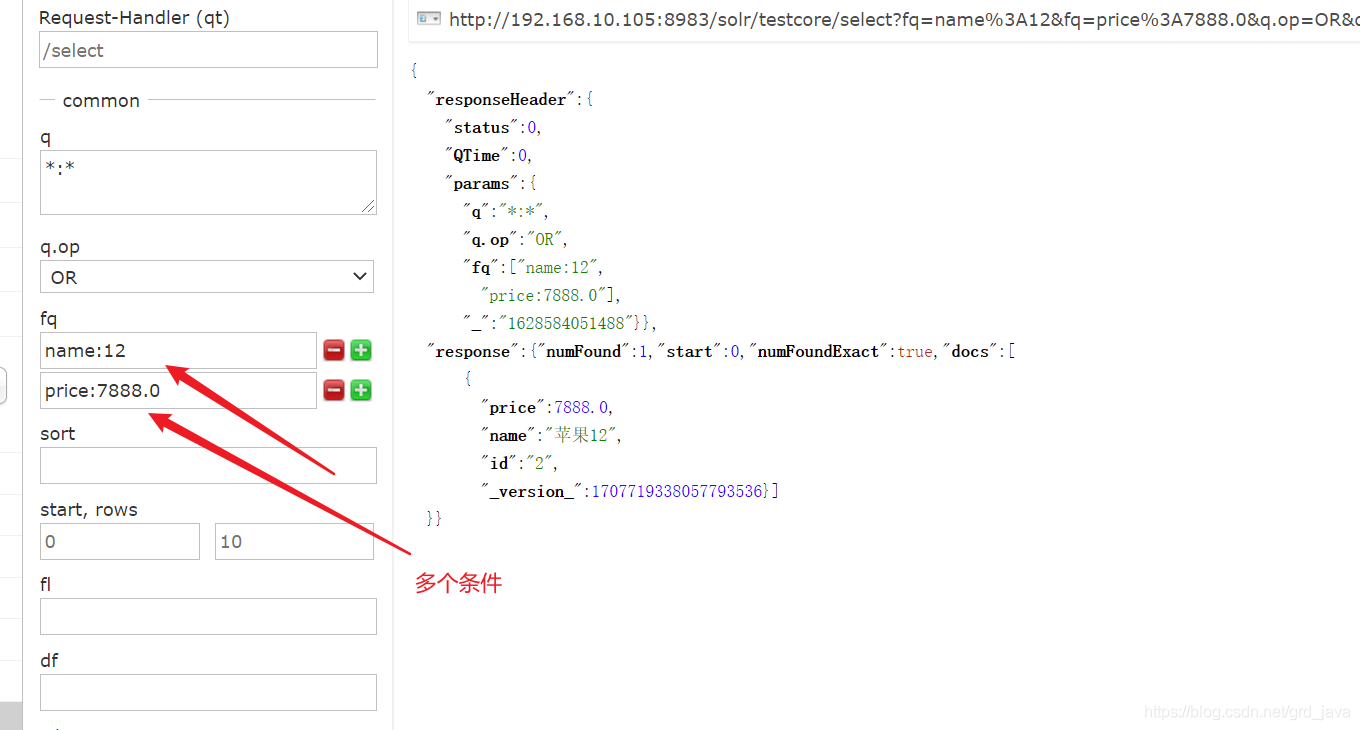Add a filter row after price:7888.0

361,390
